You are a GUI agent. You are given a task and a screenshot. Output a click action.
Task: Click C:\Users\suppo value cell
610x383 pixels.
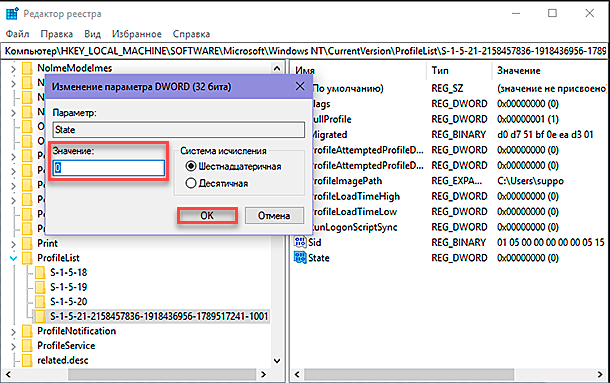530,181
